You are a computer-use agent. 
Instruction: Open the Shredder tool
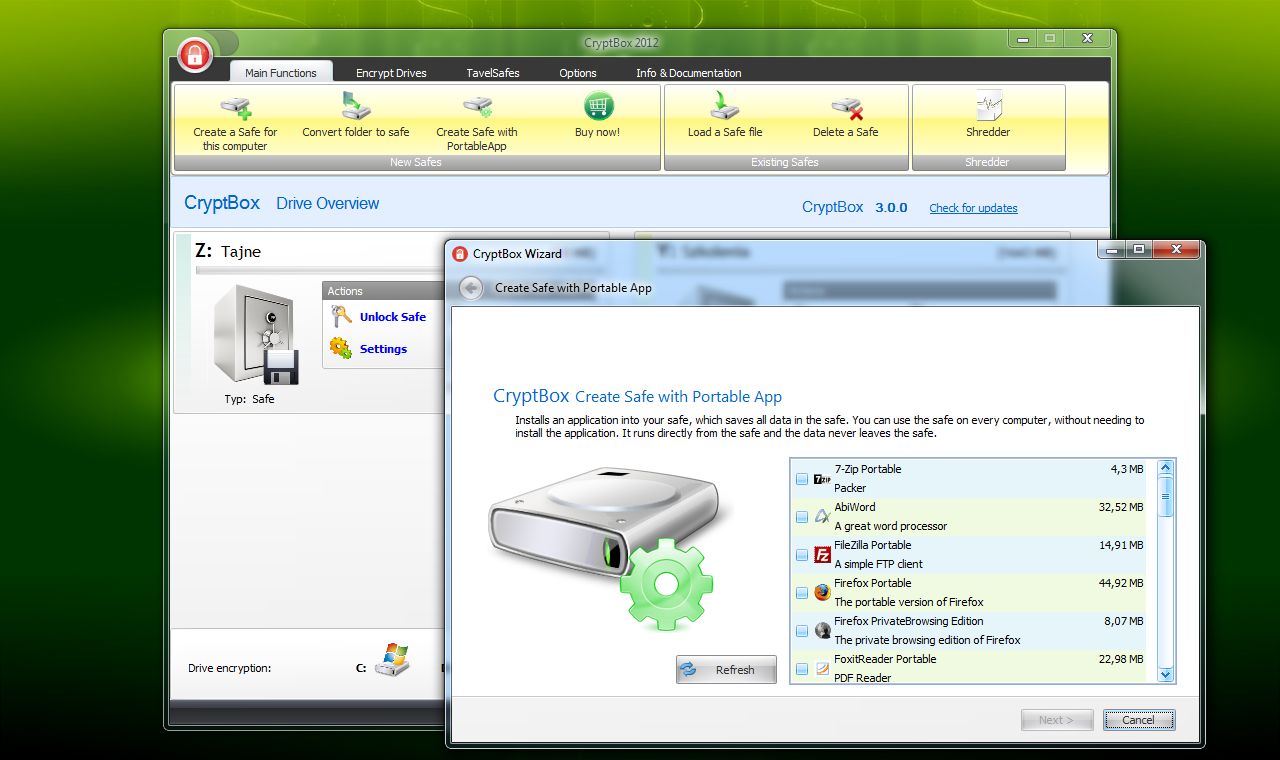tap(988, 116)
